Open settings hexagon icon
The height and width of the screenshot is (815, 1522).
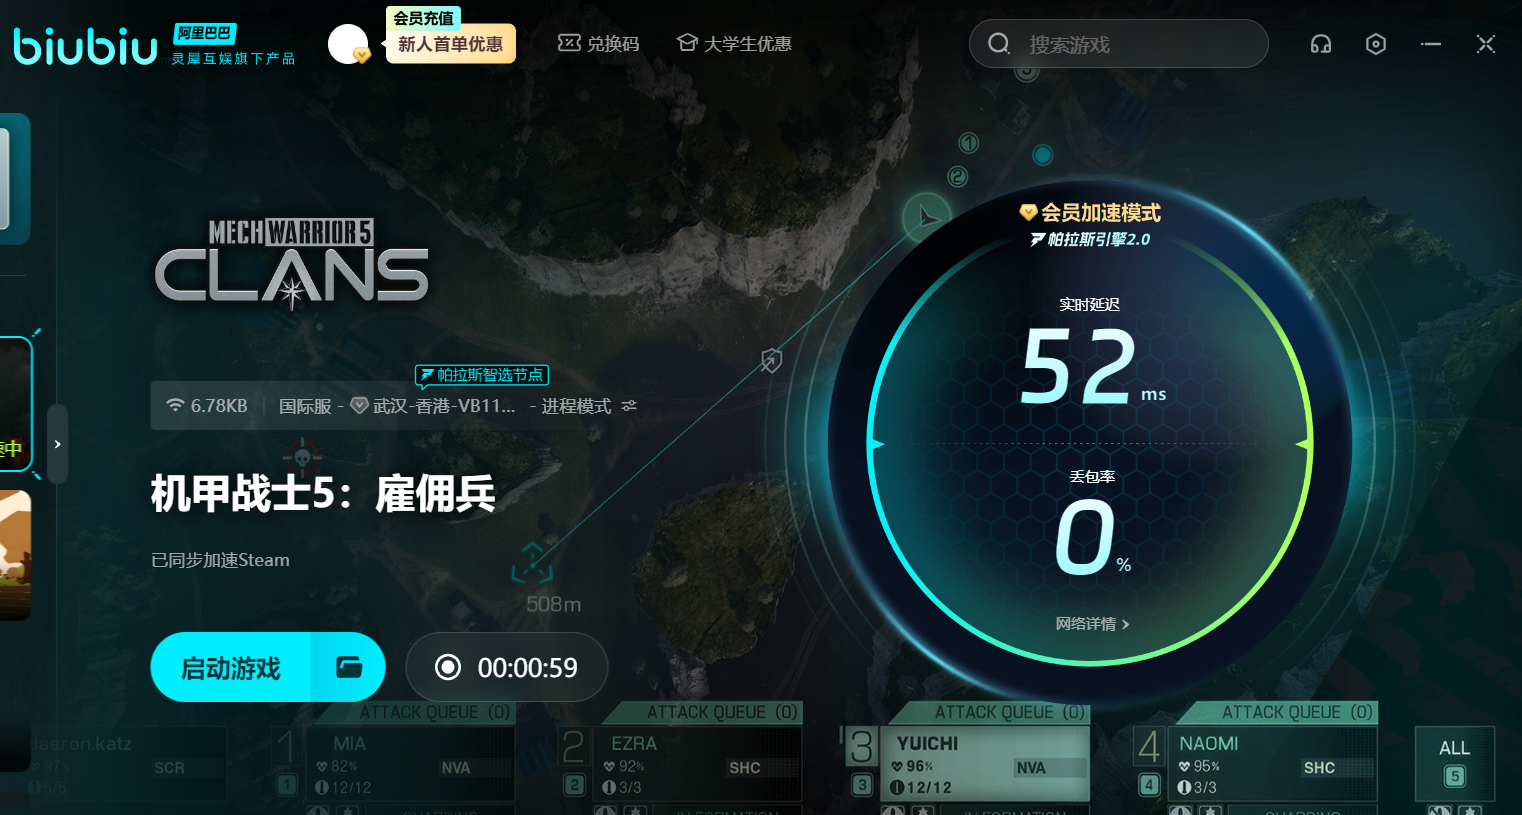pyautogui.click(x=1376, y=44)
